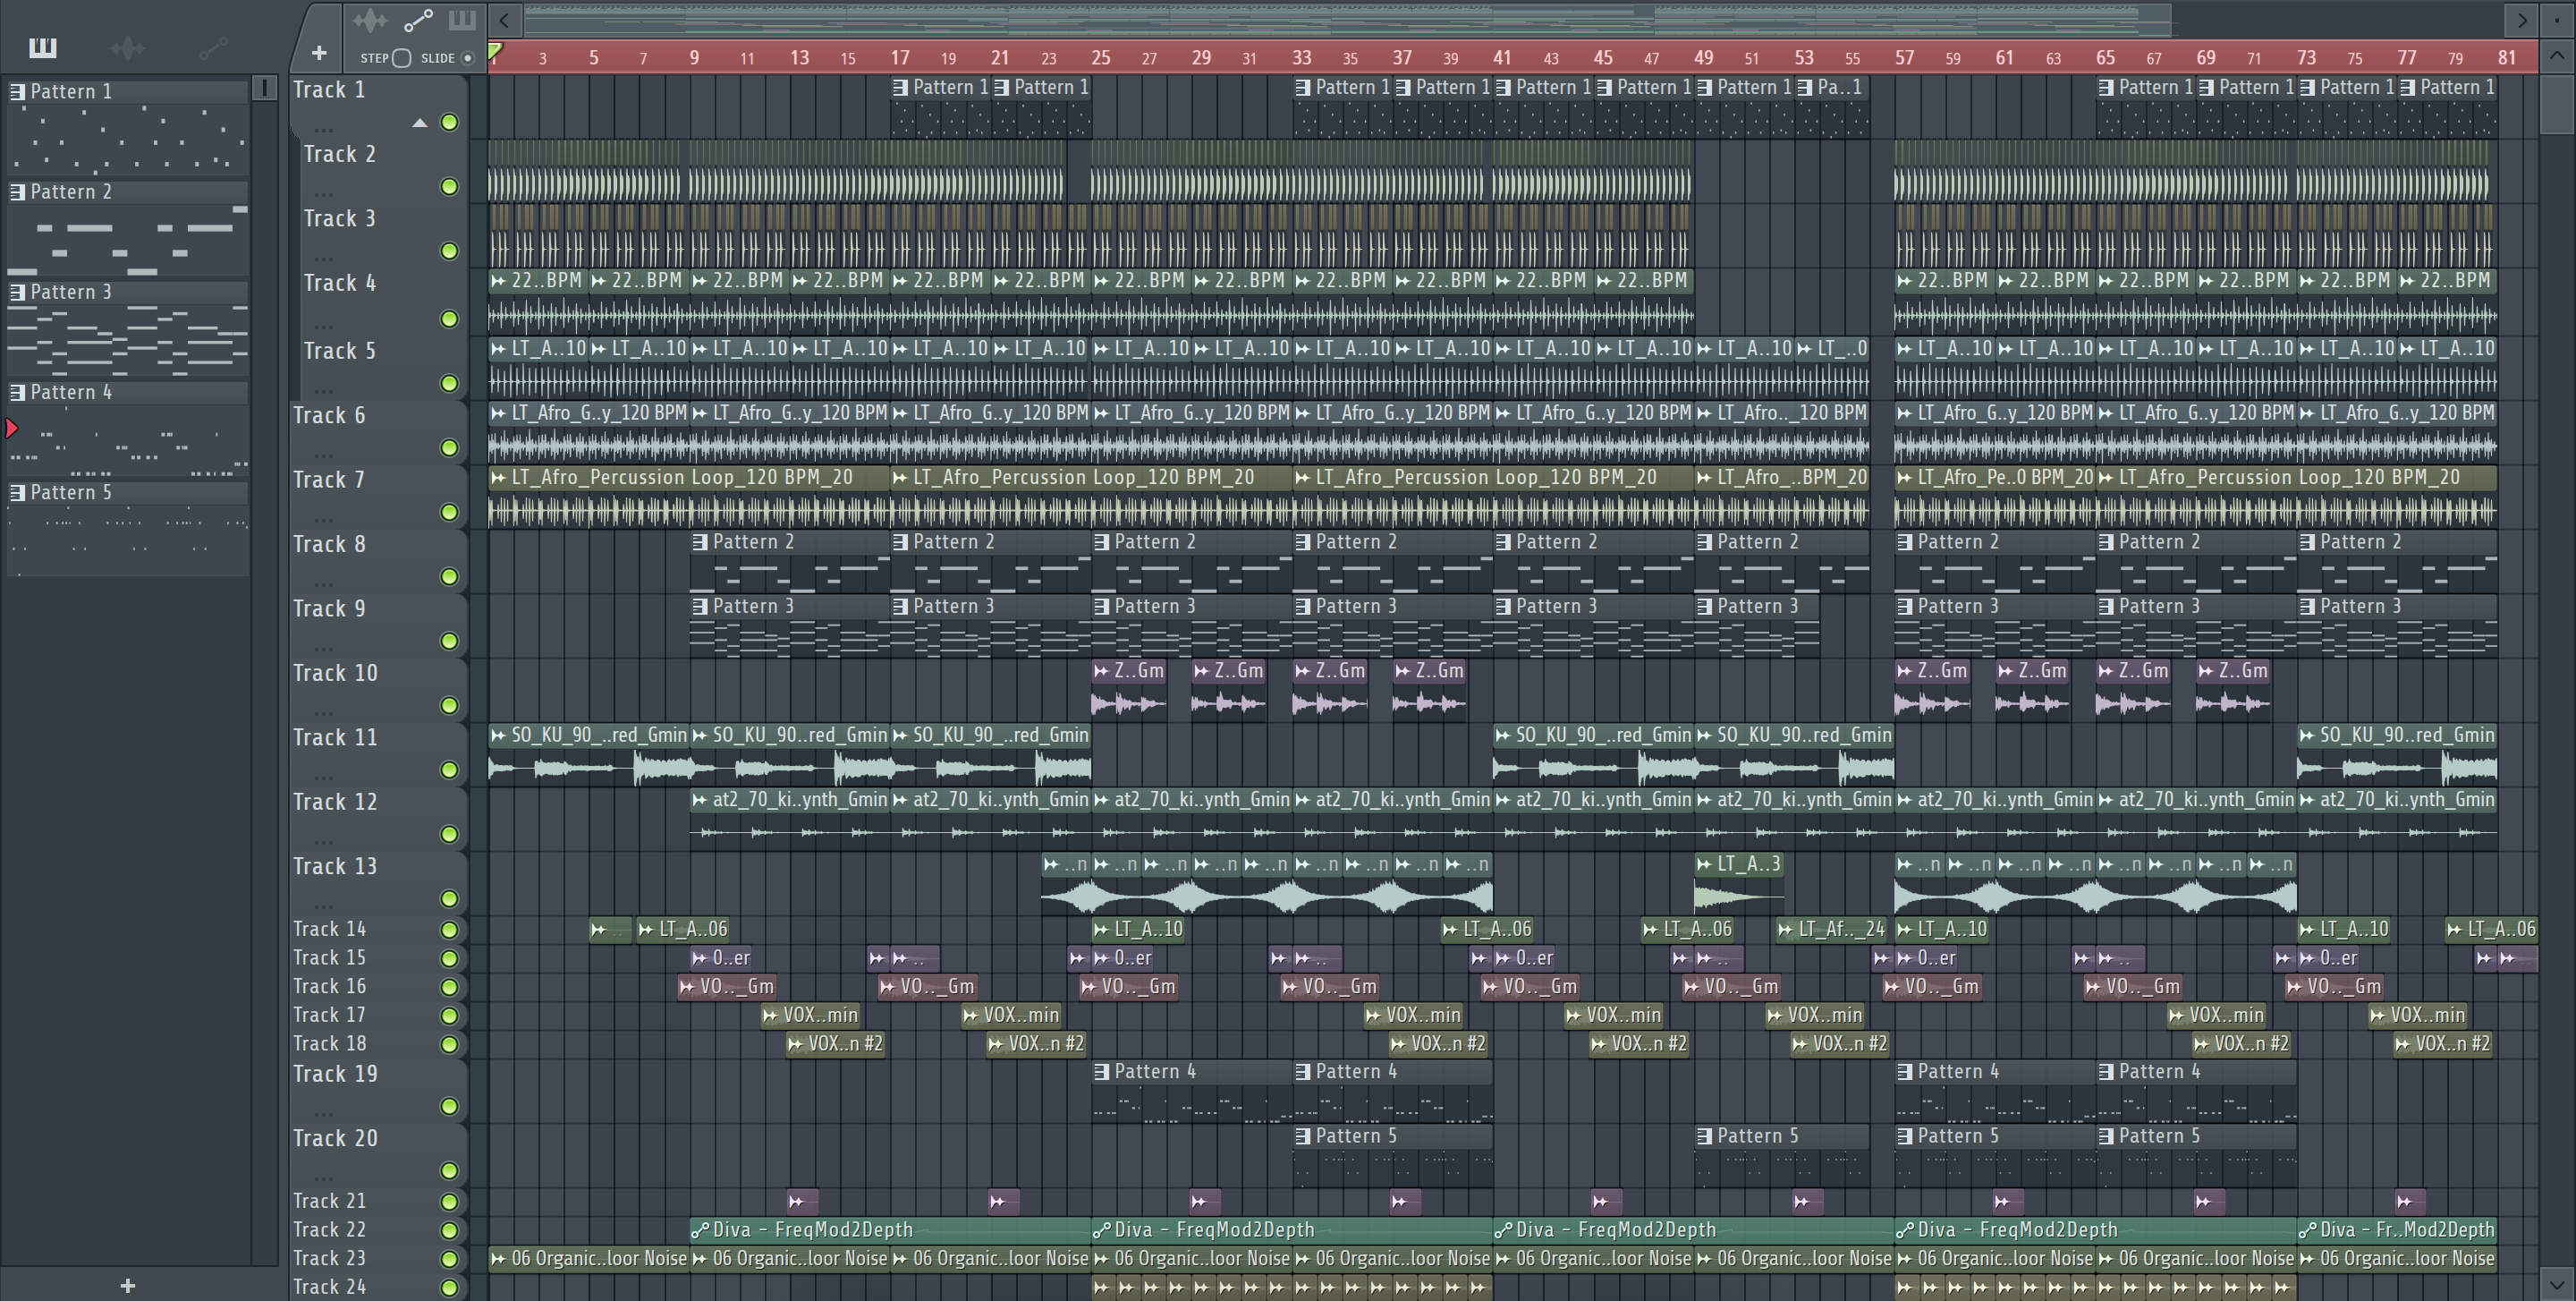Select first 06 Organic Floor Noise clip on Track 23
The height and width of the screenshot is (1301, 2576).
[x=589, y=1258]
